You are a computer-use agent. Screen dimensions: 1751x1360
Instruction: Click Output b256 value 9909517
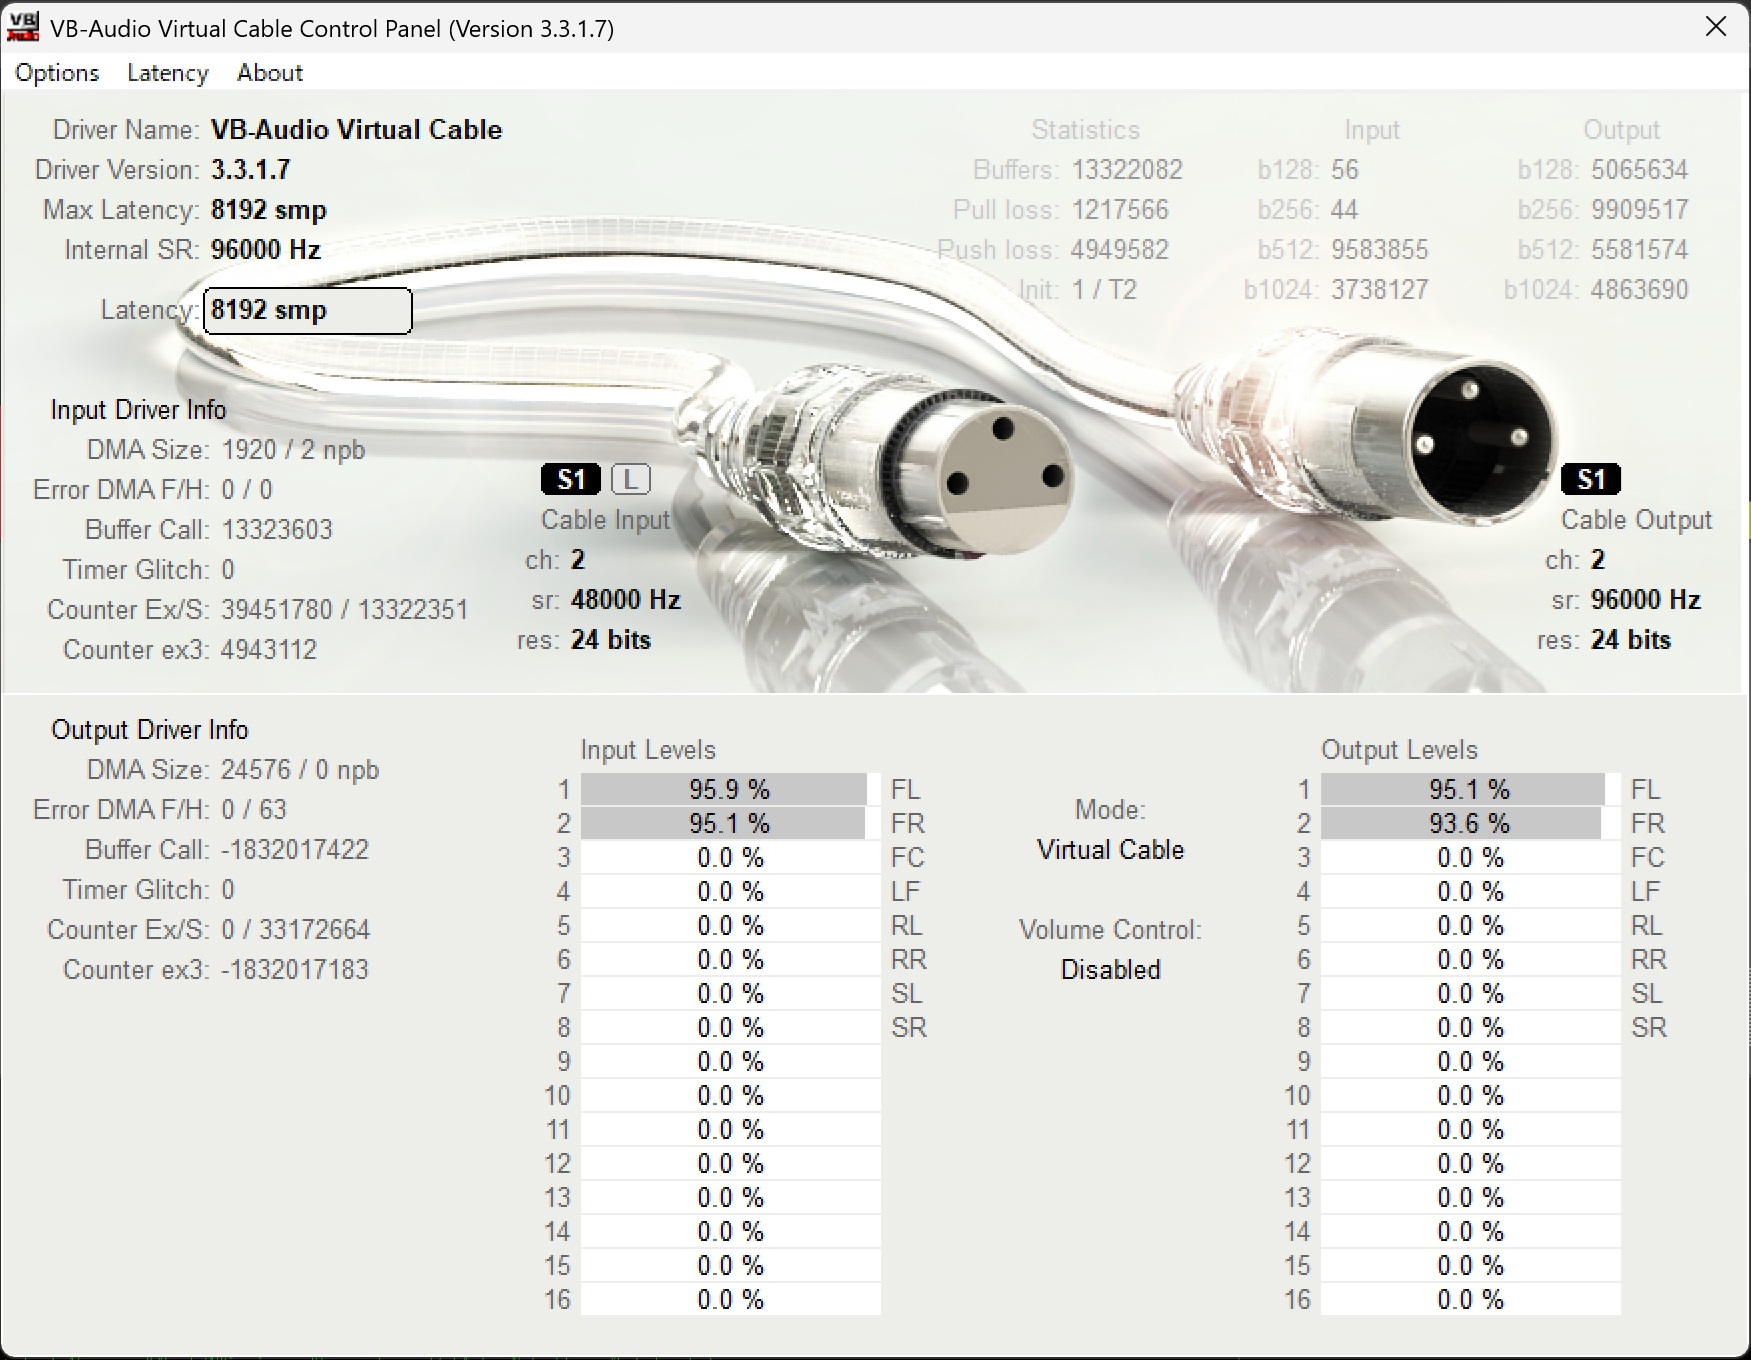click(x=1640, y=210)
